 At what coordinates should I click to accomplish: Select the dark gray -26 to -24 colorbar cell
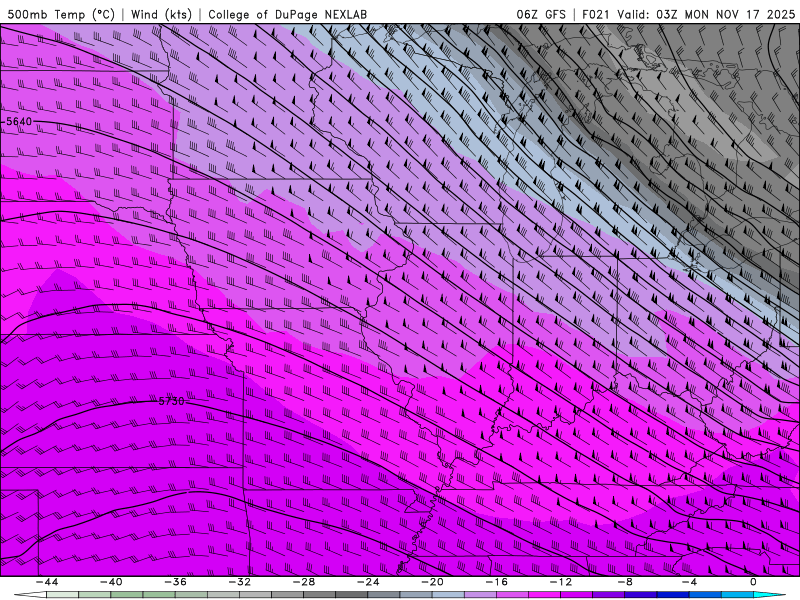coord(352,595)
